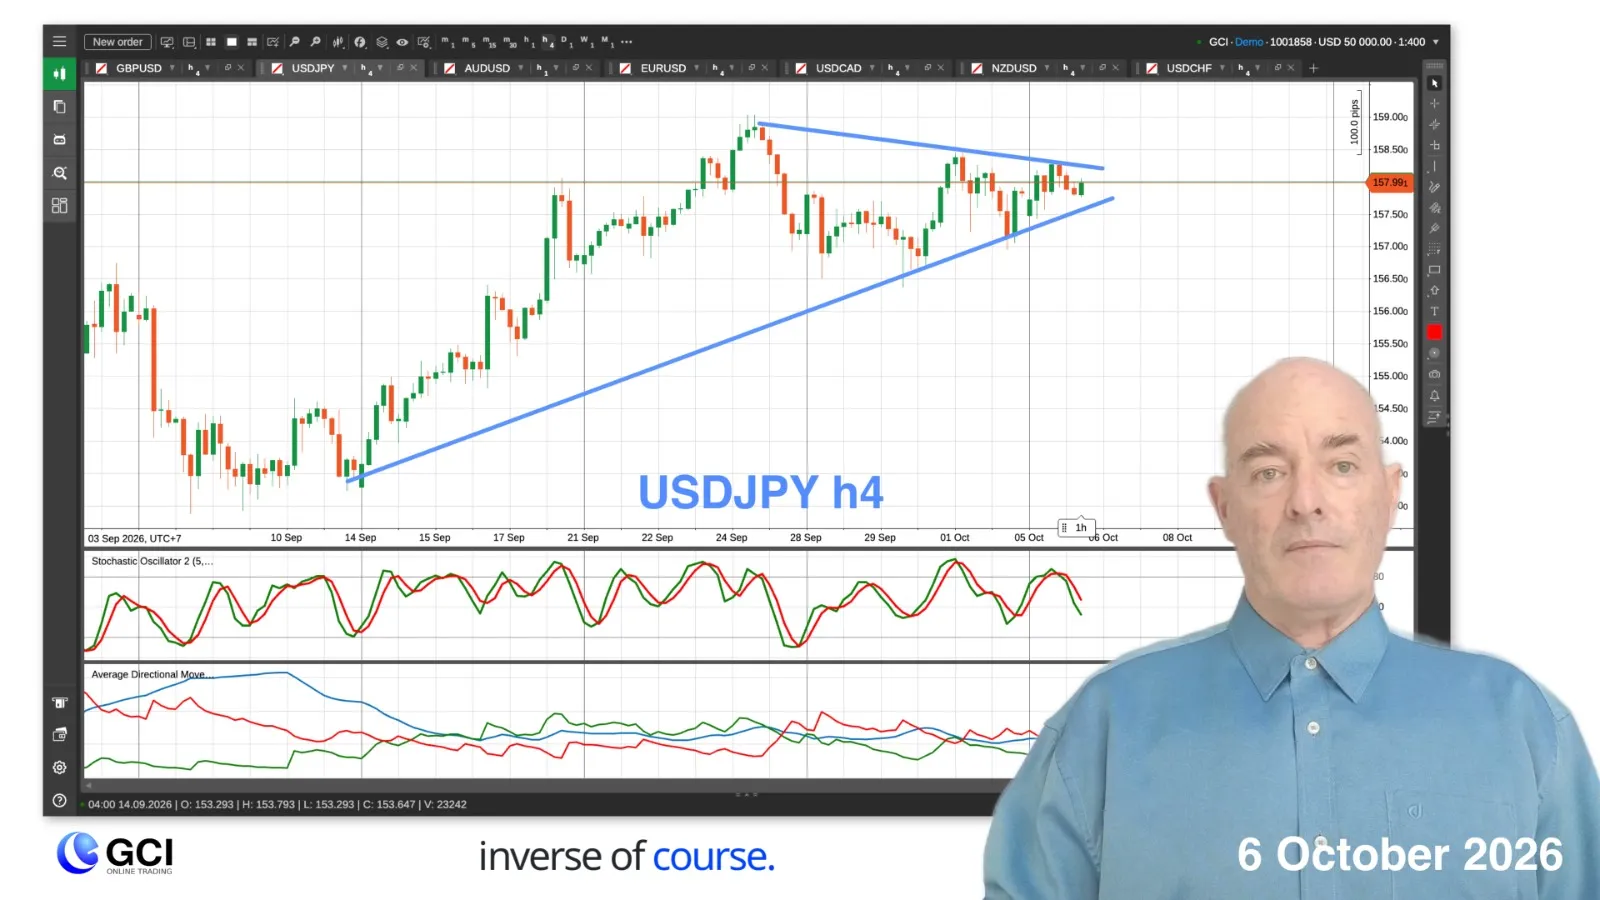The height and width of the screenshot is (900, 1600).
Task: Expand the EURUSD symbol dropdown arrow
Action: point(697,68)
